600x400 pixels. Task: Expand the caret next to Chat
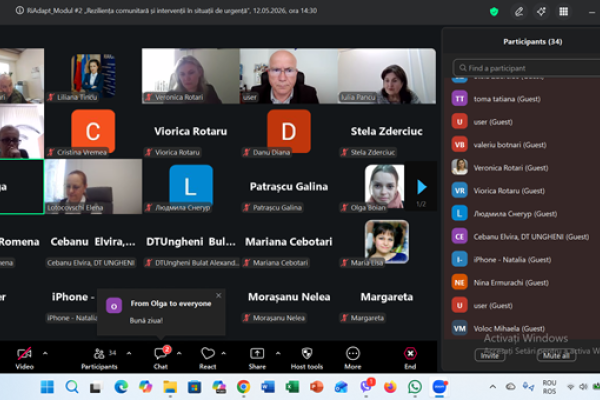(179, 353)
